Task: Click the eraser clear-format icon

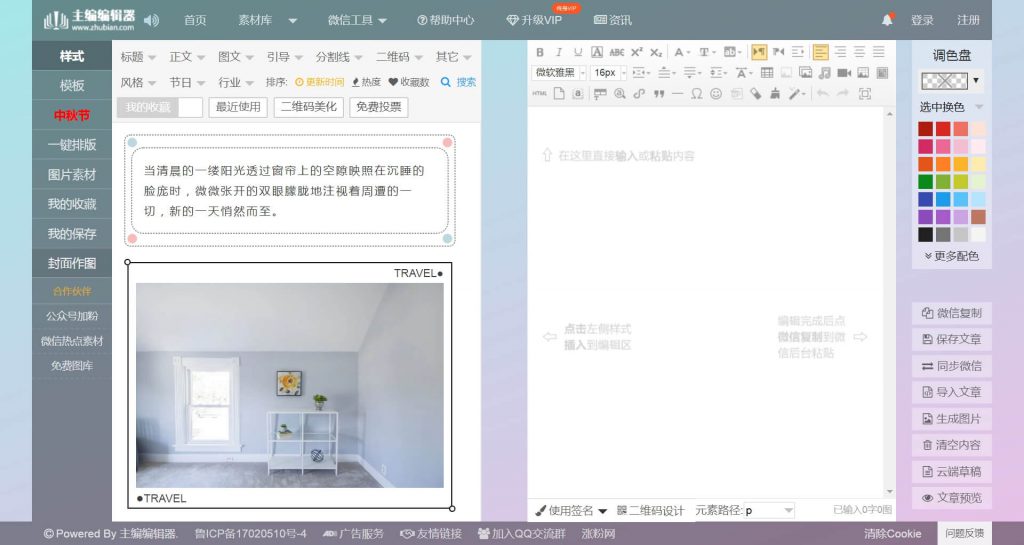Action: [755, 93]
